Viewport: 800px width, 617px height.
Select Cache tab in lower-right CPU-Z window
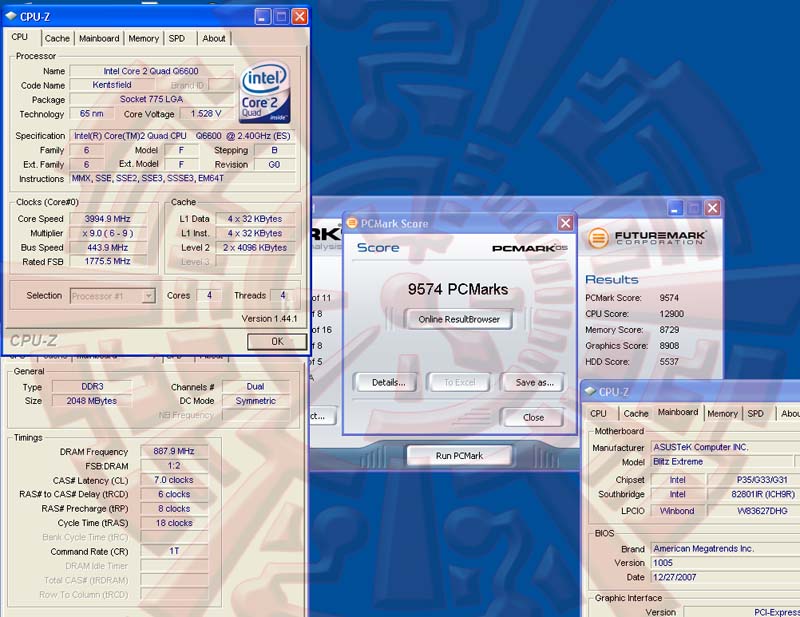(636, 413)
